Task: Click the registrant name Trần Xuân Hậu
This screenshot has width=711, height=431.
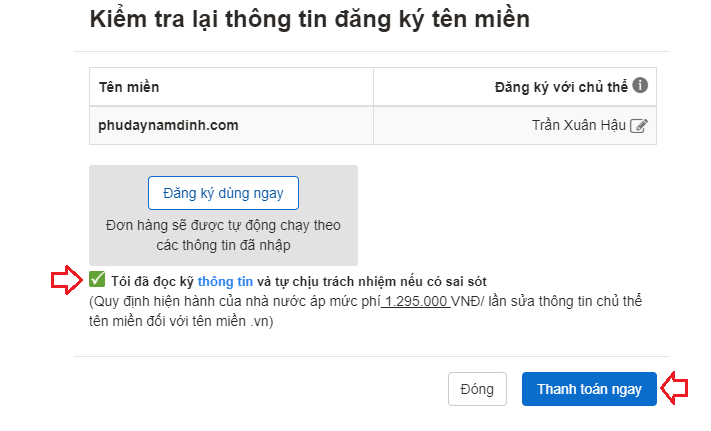Action: pyautogui.click(x=579, y=125)
